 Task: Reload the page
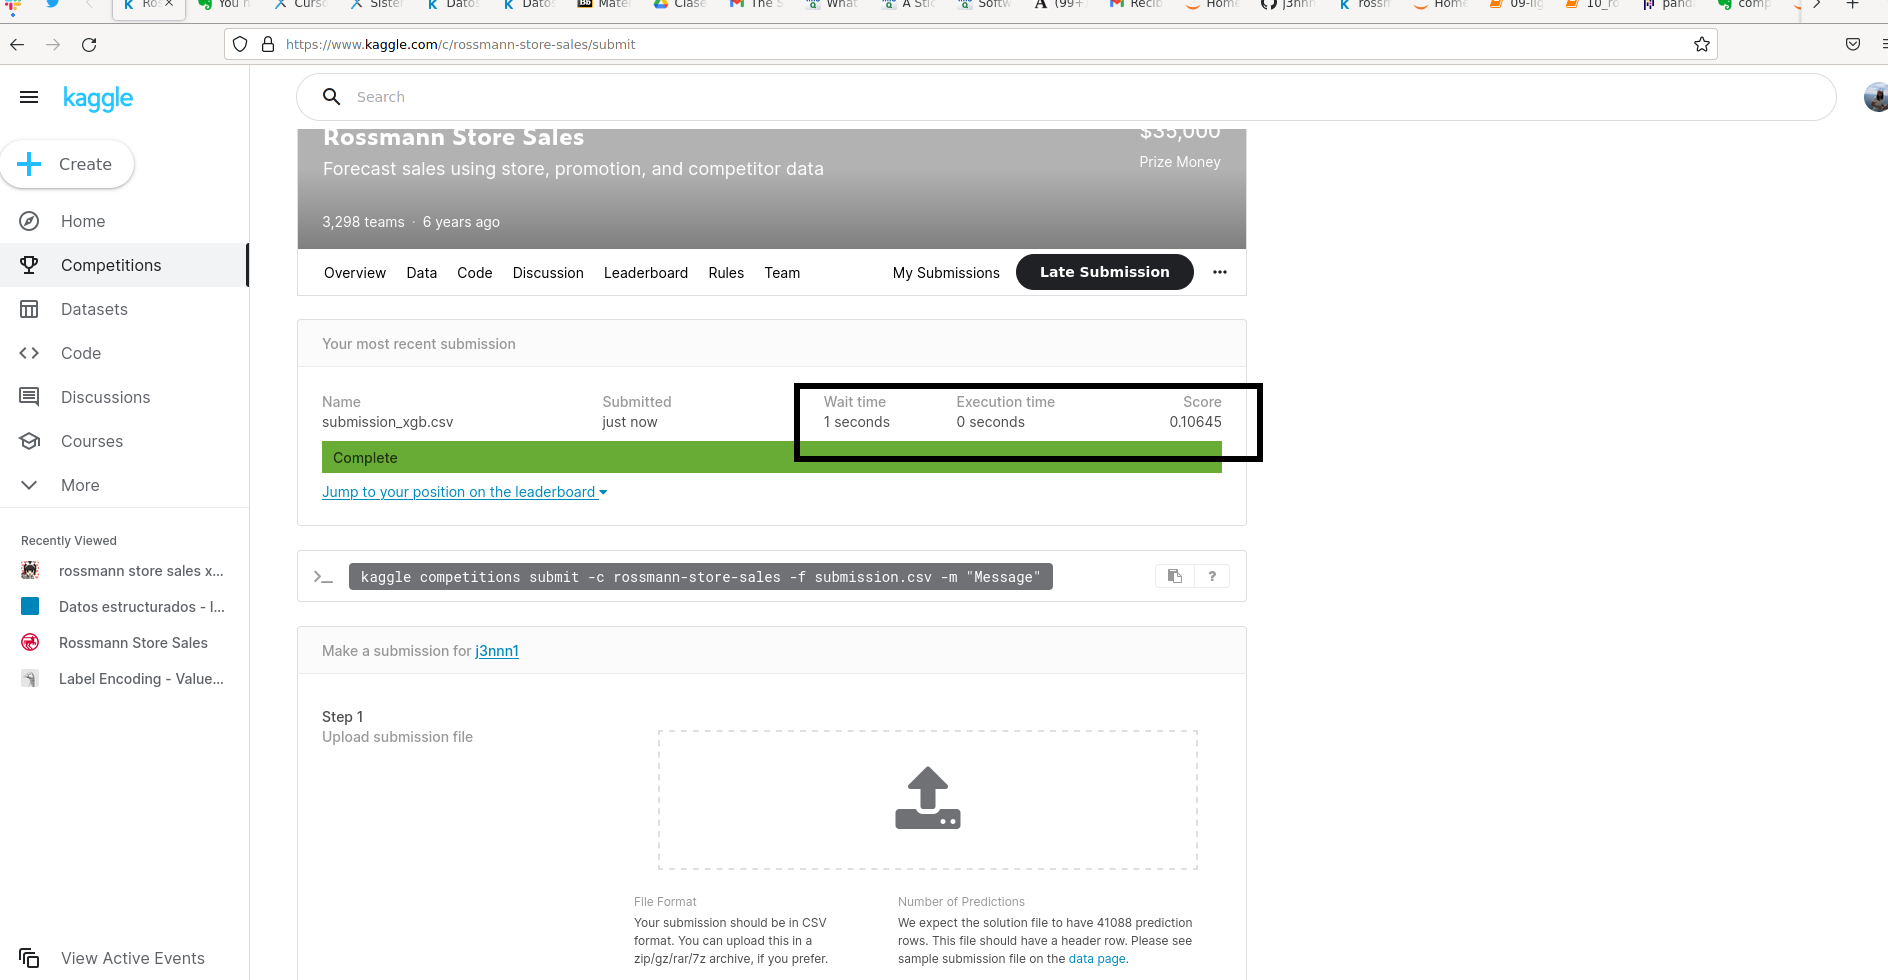pos(89,45)
